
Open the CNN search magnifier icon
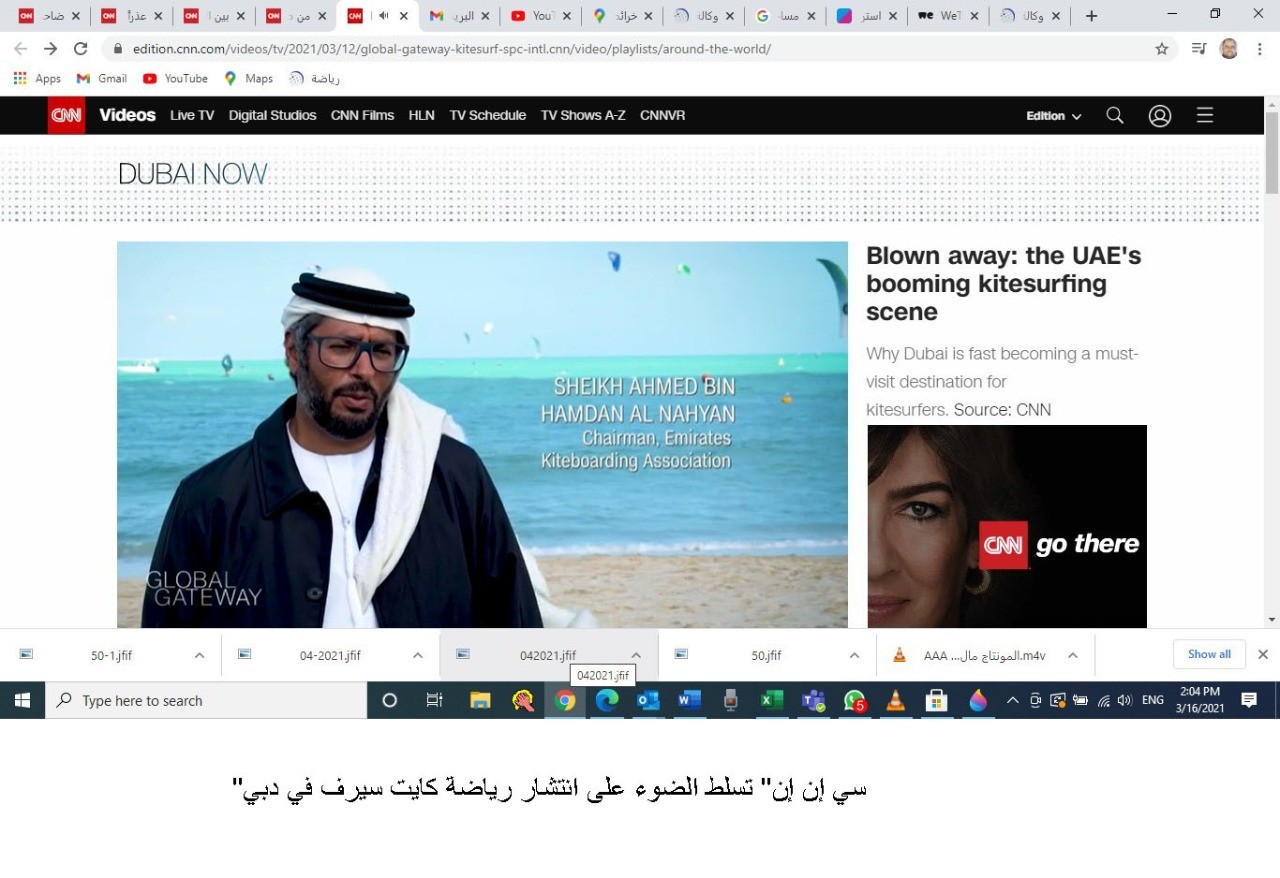1115,115
